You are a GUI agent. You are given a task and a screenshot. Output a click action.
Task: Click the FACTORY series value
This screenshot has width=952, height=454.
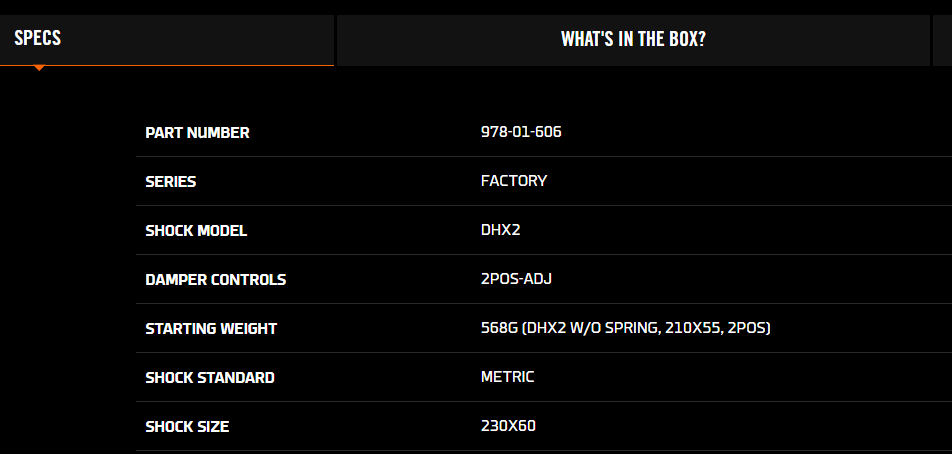(x=514, y=181)
